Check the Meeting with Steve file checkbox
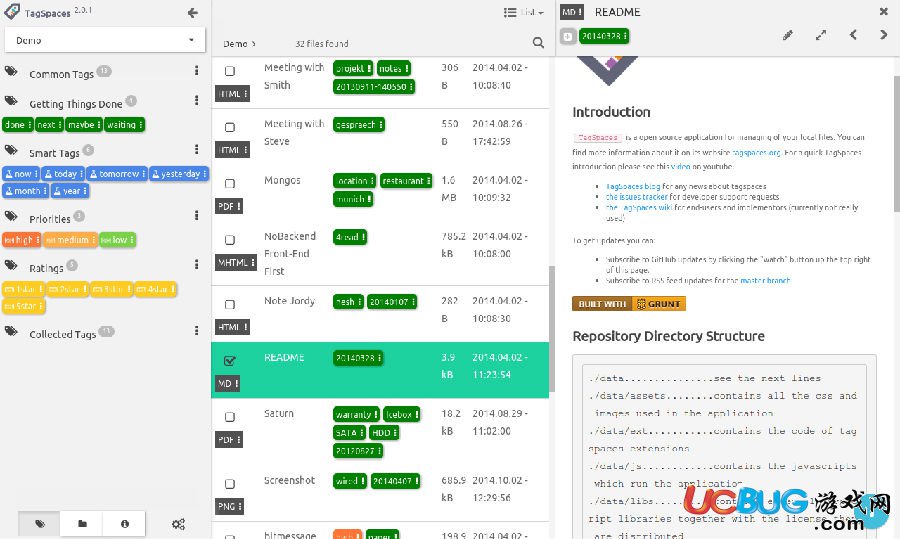Viewport: 900px width, 539px height. (230, 127)
